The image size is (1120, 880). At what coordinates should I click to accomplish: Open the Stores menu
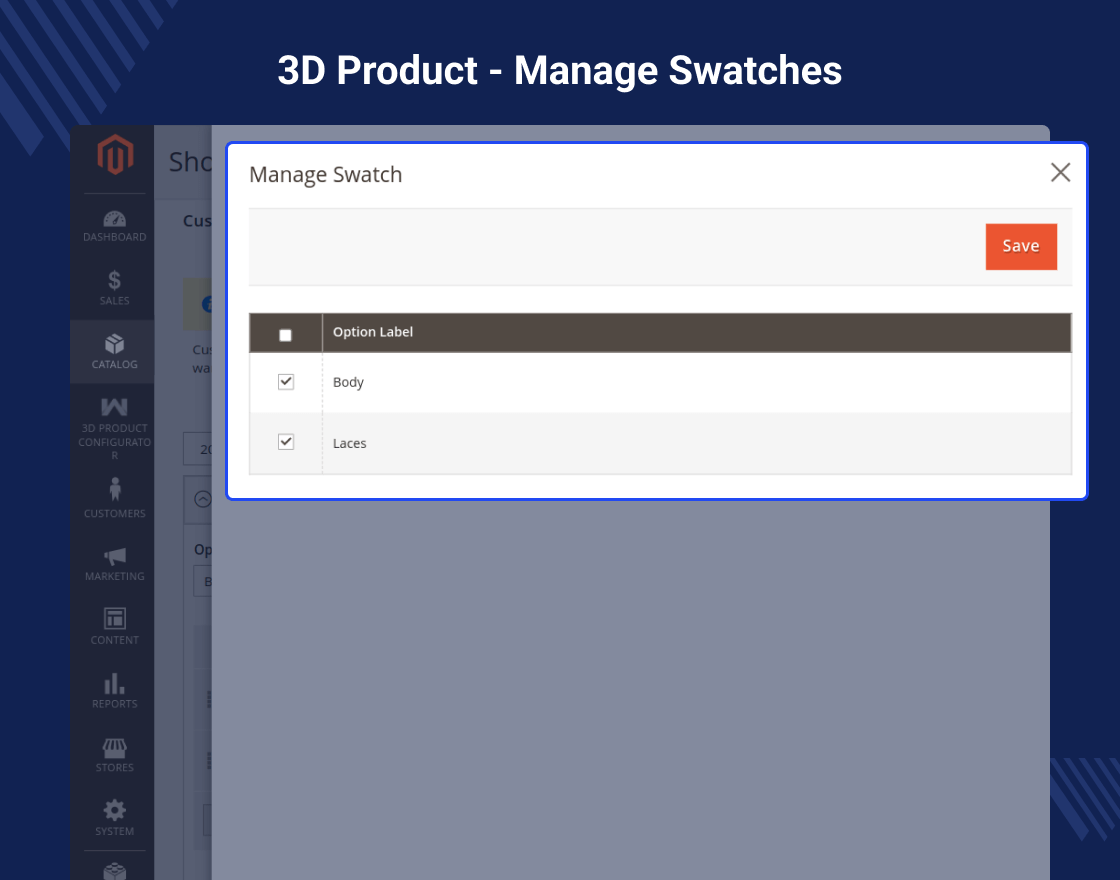tap(114, 755)
